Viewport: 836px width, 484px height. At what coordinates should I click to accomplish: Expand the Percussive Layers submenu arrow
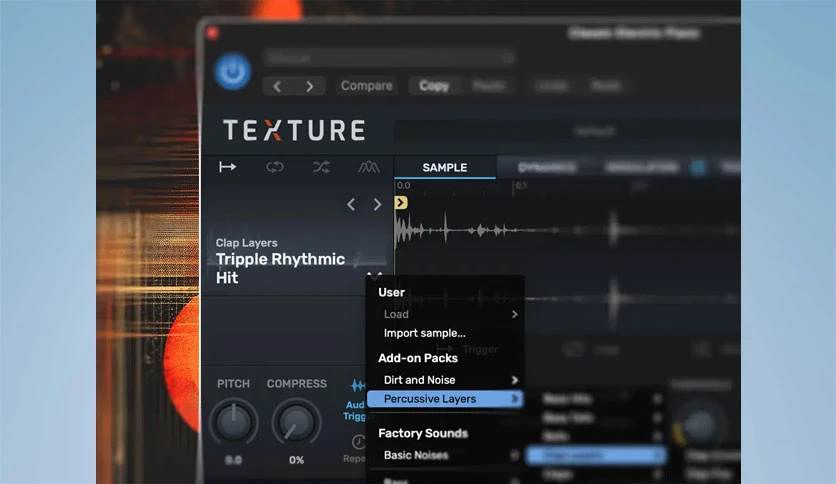tap(515, 399)
